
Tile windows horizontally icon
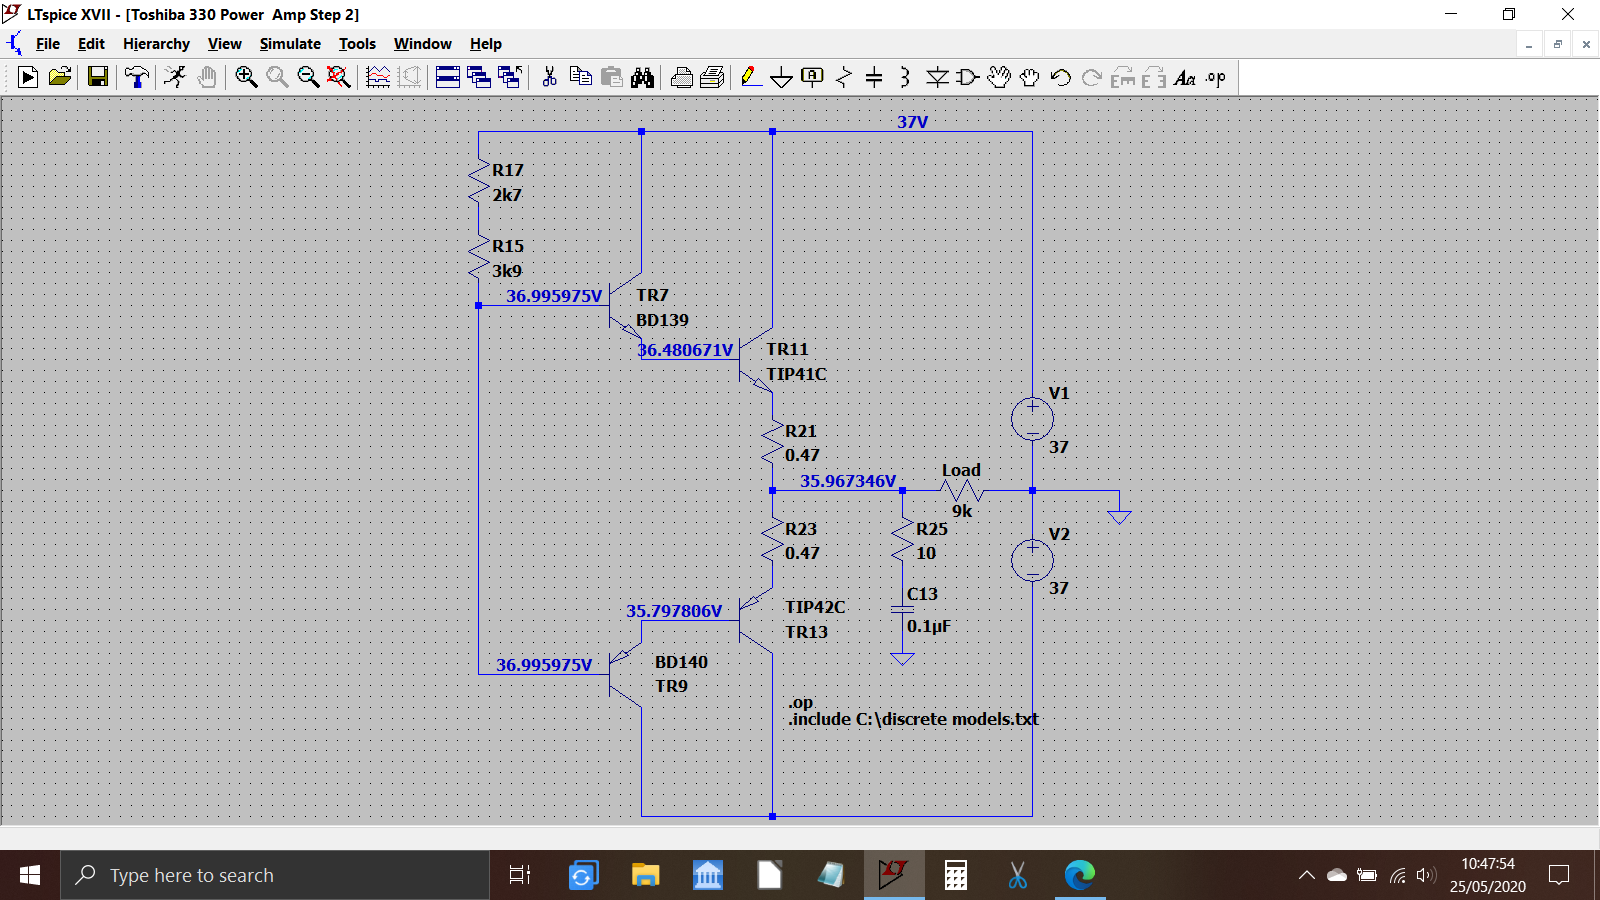pyautogui.click(x=448, y=77)
